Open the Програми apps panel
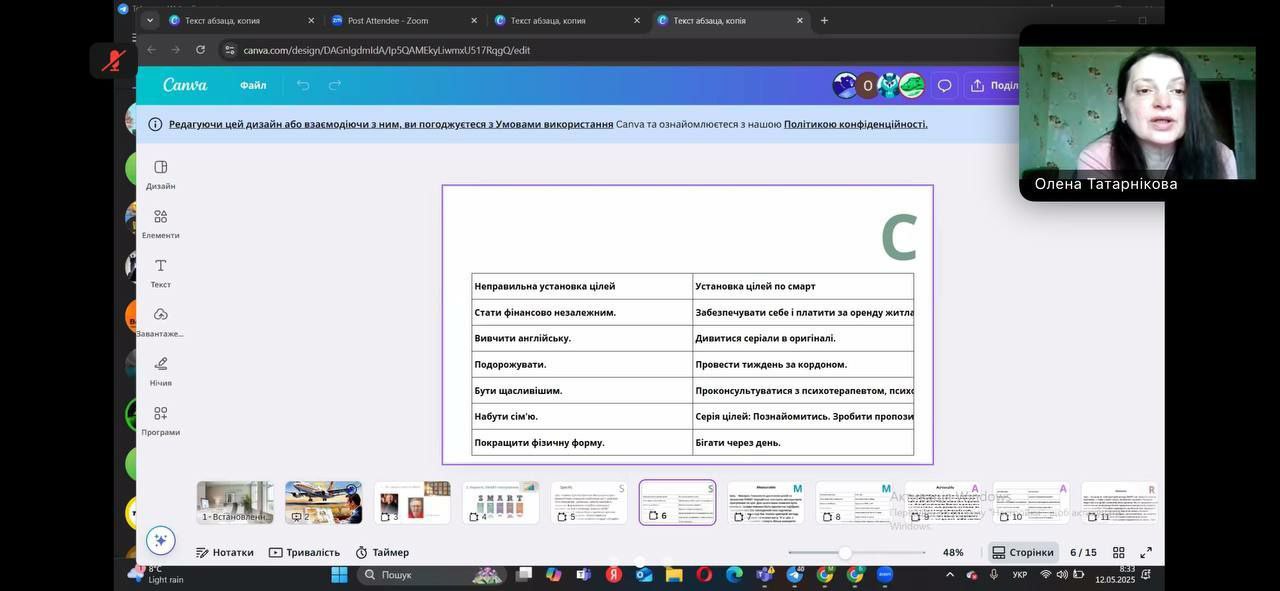The image size is (1280, 591). click(160, 420)
